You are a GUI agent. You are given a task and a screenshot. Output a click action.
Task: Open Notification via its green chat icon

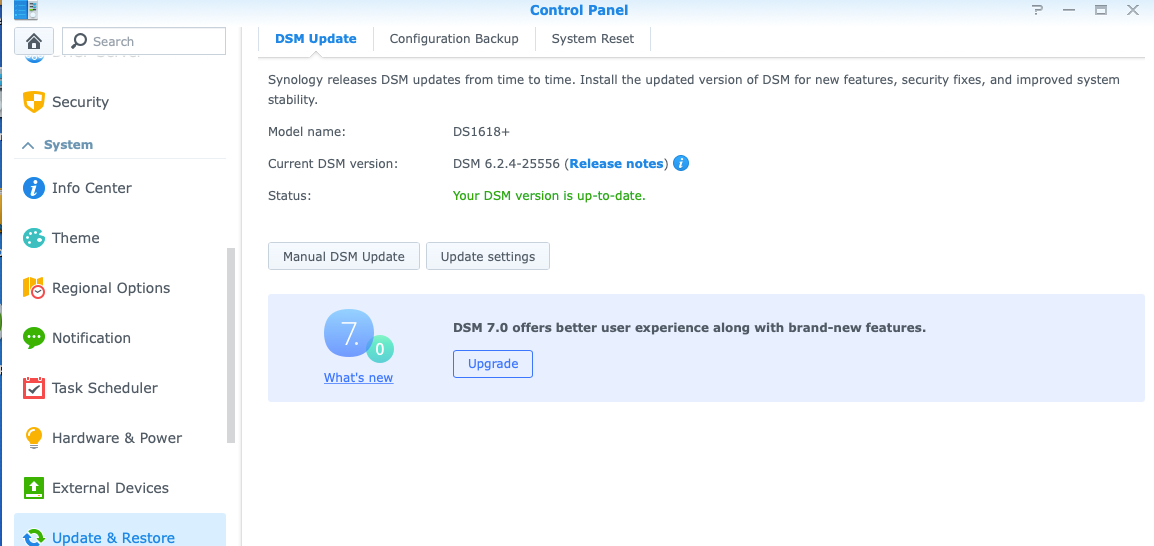[34, 338]
